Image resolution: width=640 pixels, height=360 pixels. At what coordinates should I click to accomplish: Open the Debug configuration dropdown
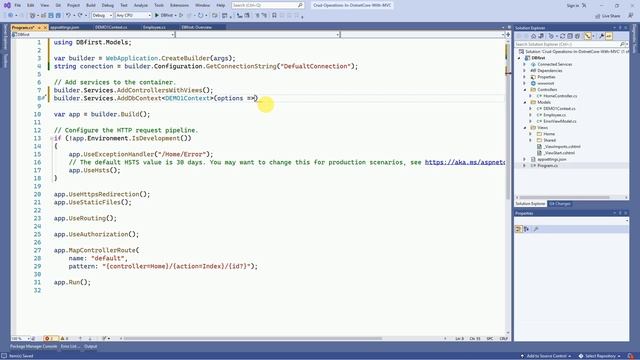point(102,16)
